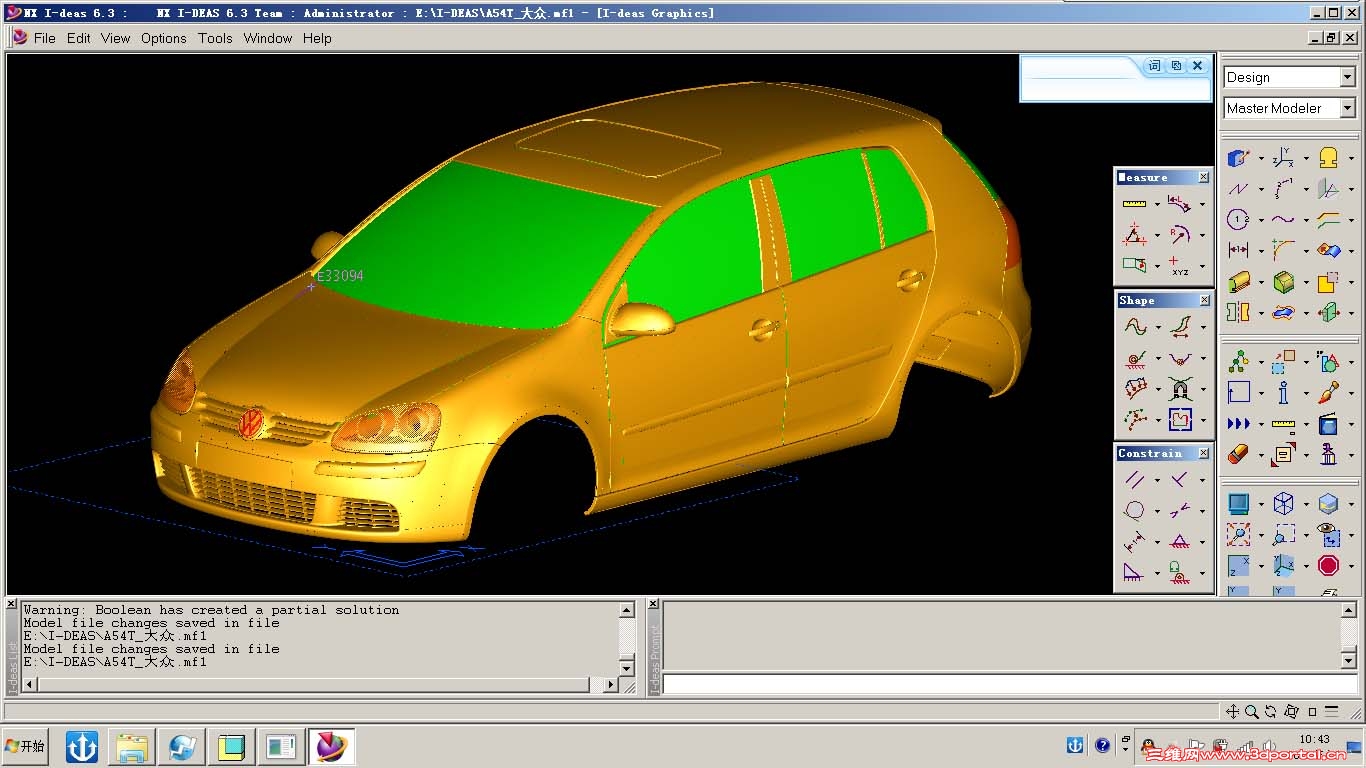The image size is (1366, 768).
Task: Click the Windows Start button 开始
Action: pos(25,746)
